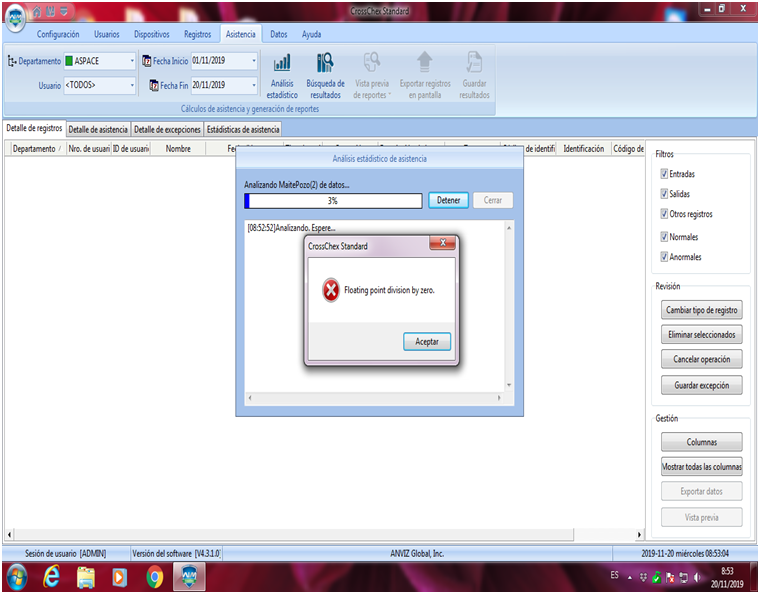
Task: Click quick access dropdown arrow in title bar
Action: [x=63, y=11]
